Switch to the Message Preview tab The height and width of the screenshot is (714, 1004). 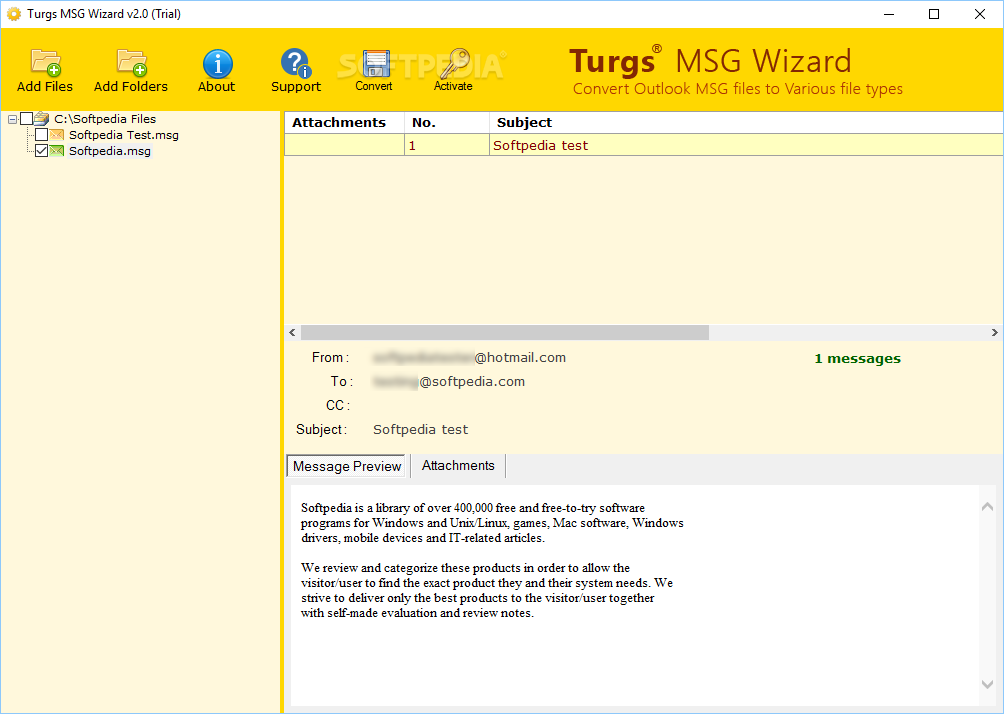[346, 466]
